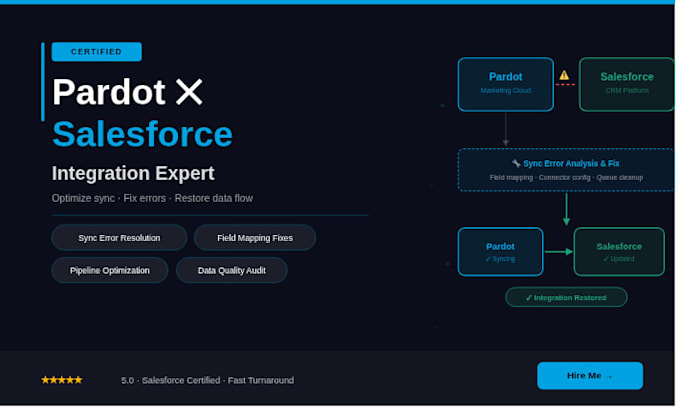
Task: Click the green arrow between Pardot and Salesforce
Action: [559, 251]
